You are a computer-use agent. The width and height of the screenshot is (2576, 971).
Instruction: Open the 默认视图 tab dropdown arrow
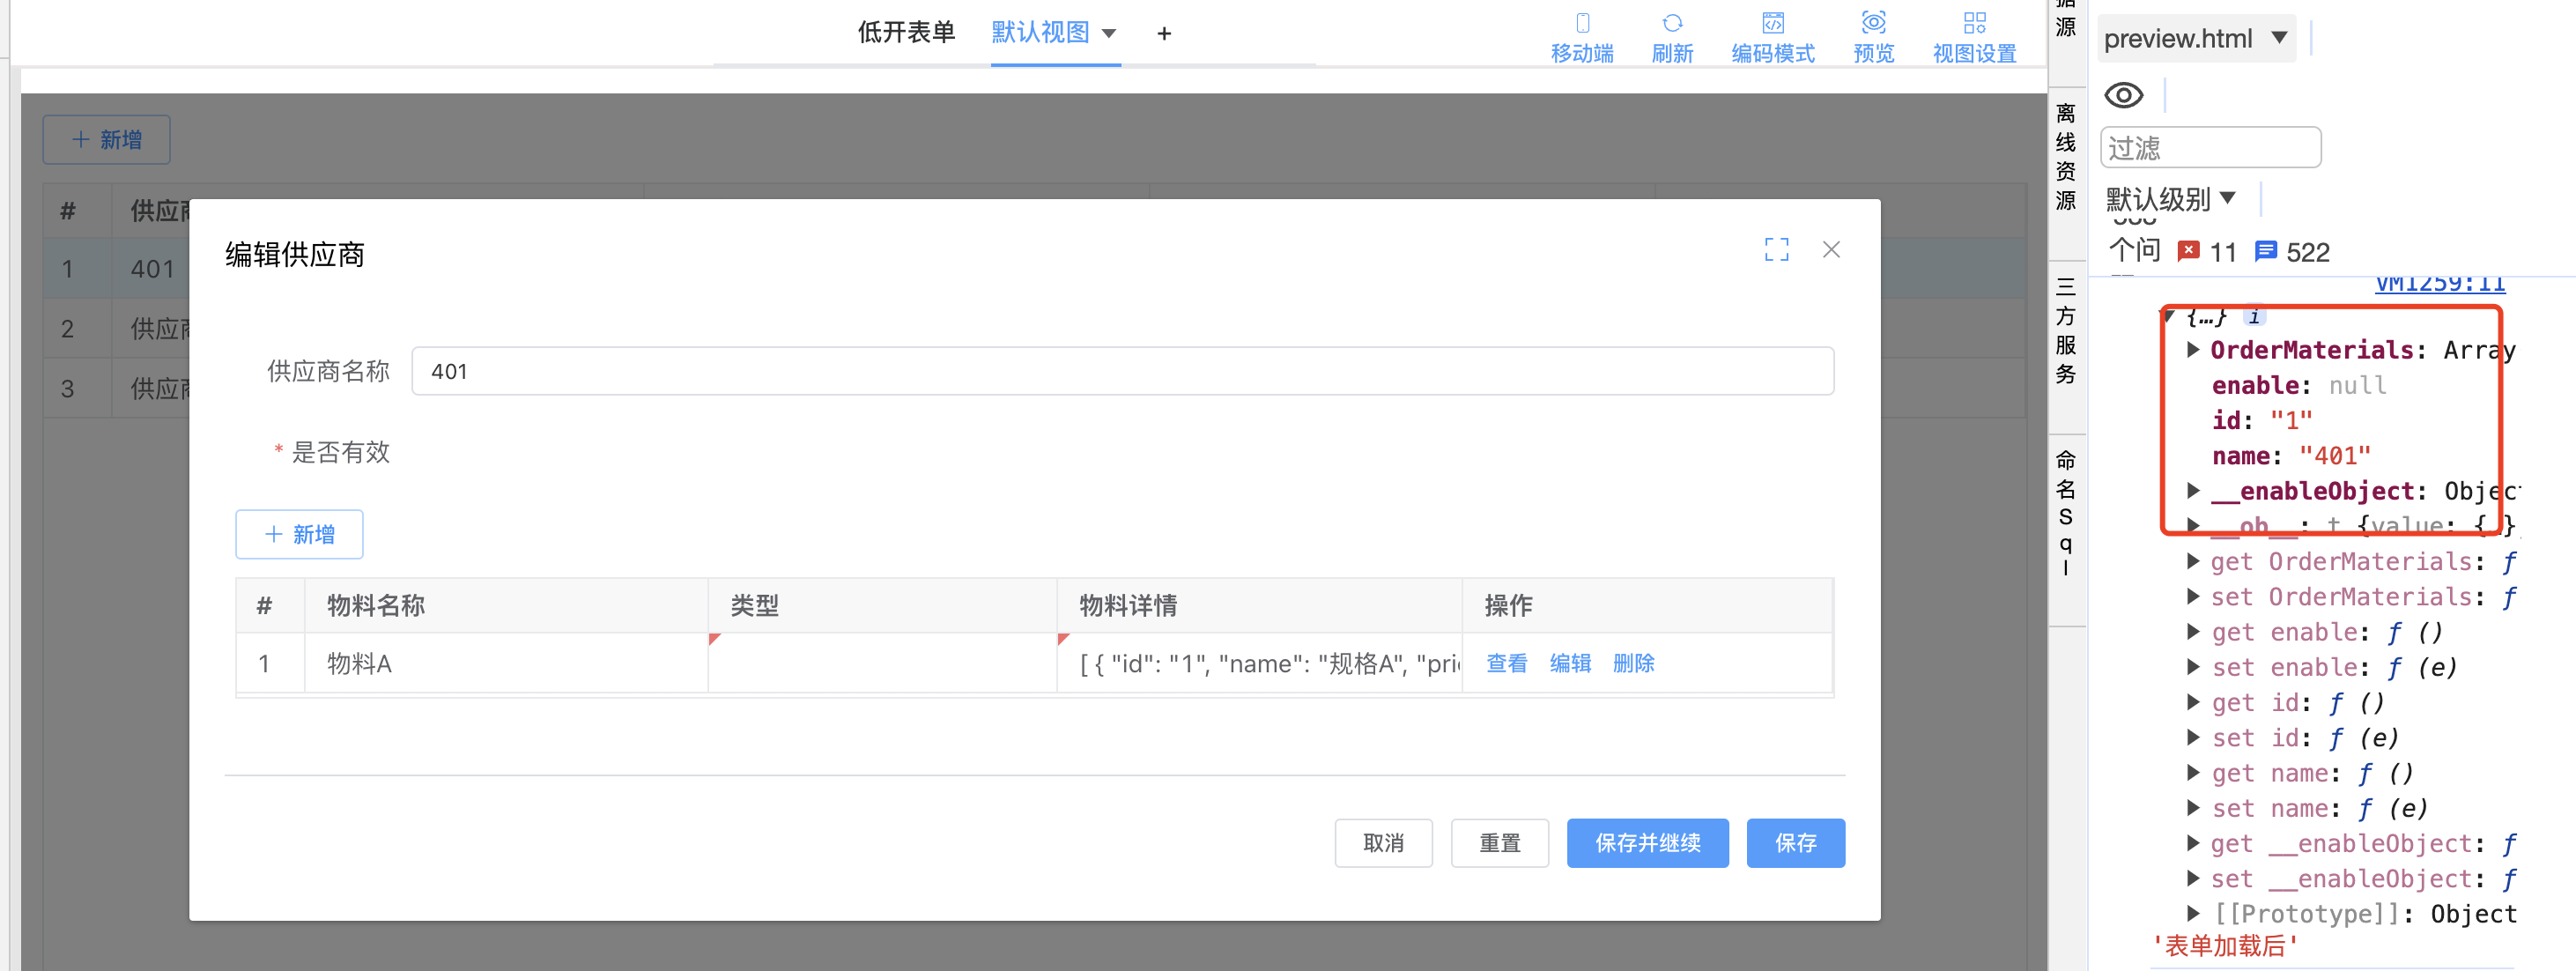click(x=1108, y=33)
